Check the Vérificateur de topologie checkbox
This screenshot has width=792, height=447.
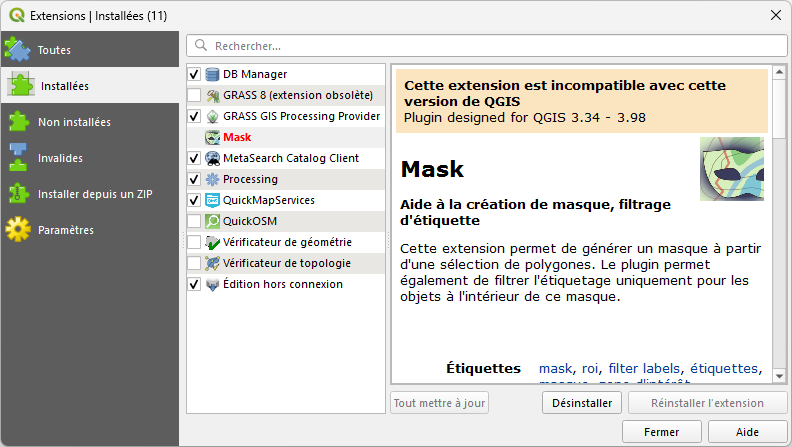[x=194, y=263]
